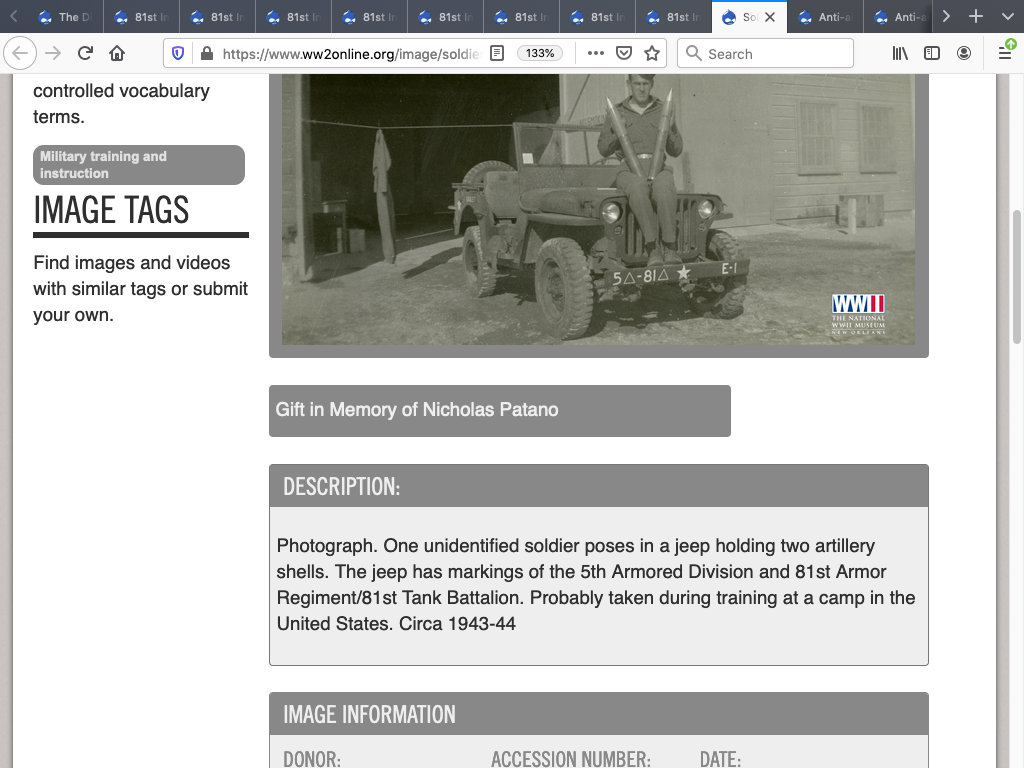Open Firefox hamburger application menu
The width and height of the screenshot is (1024, 768).
[1005, 53]
